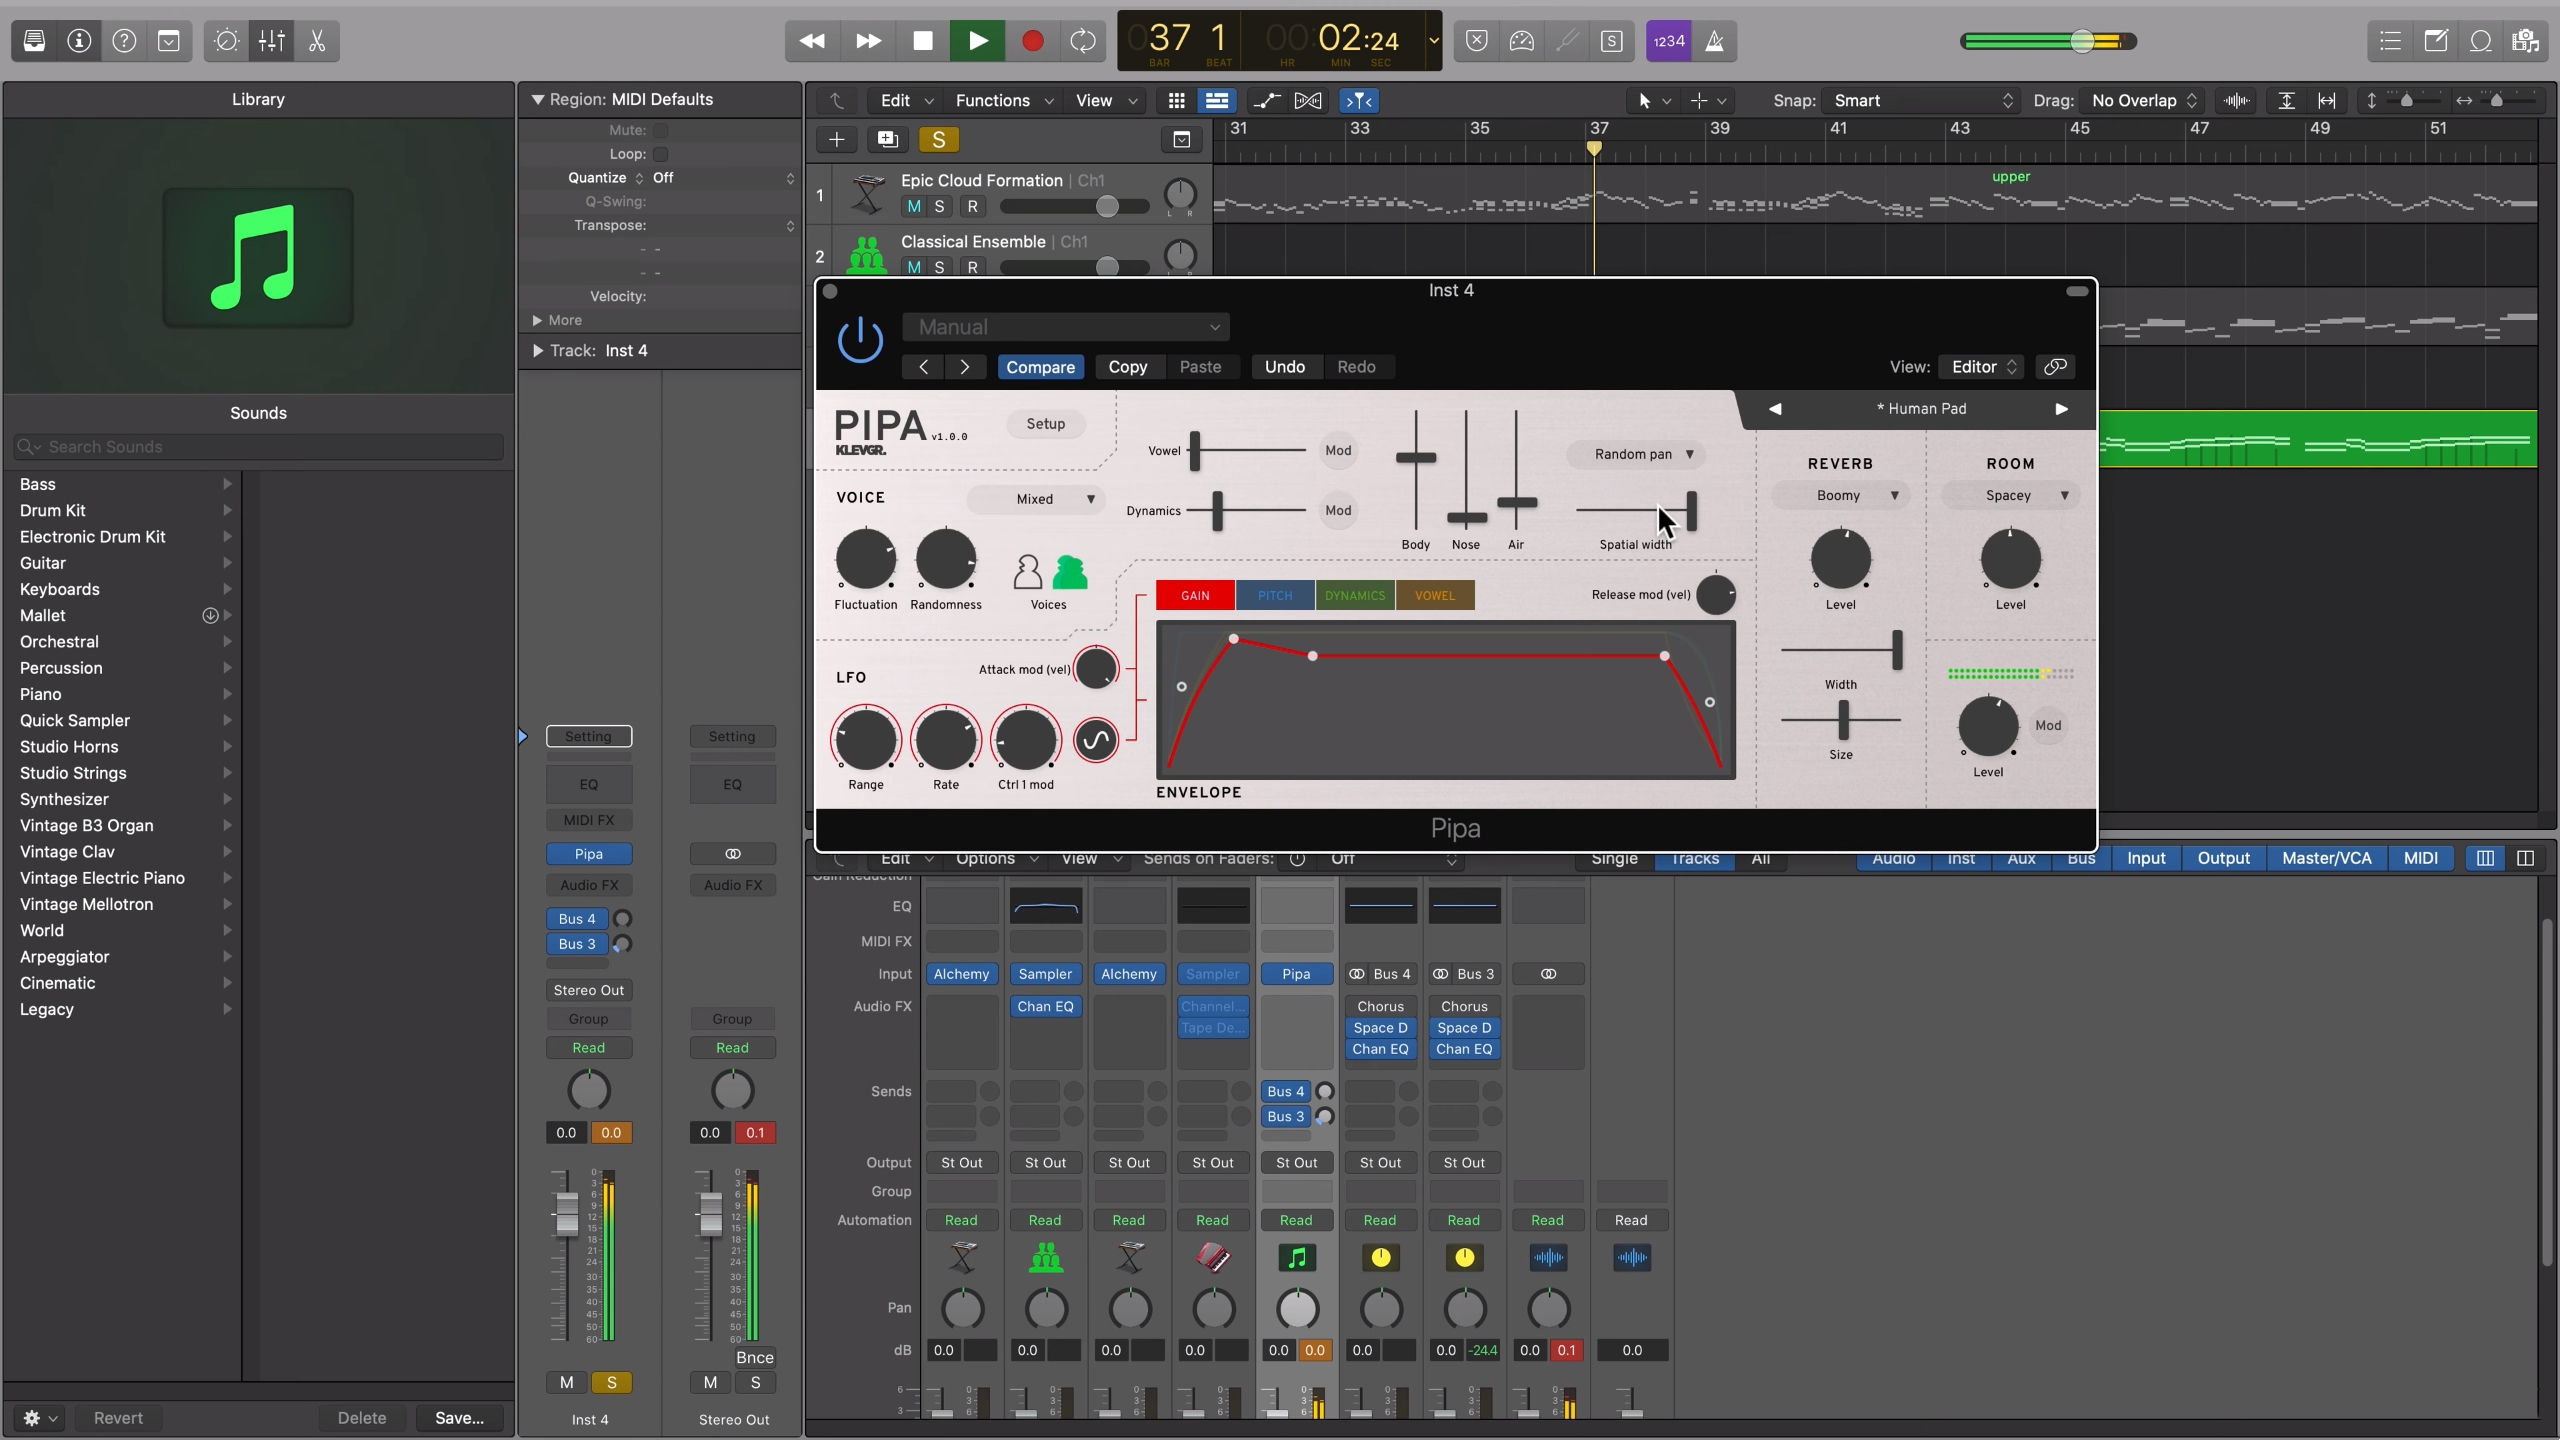The height and width of the screenshot is (1440, 2560).
Task: Select the Pipa sine LFO waveform button
Action: [x=1096, y=741]
